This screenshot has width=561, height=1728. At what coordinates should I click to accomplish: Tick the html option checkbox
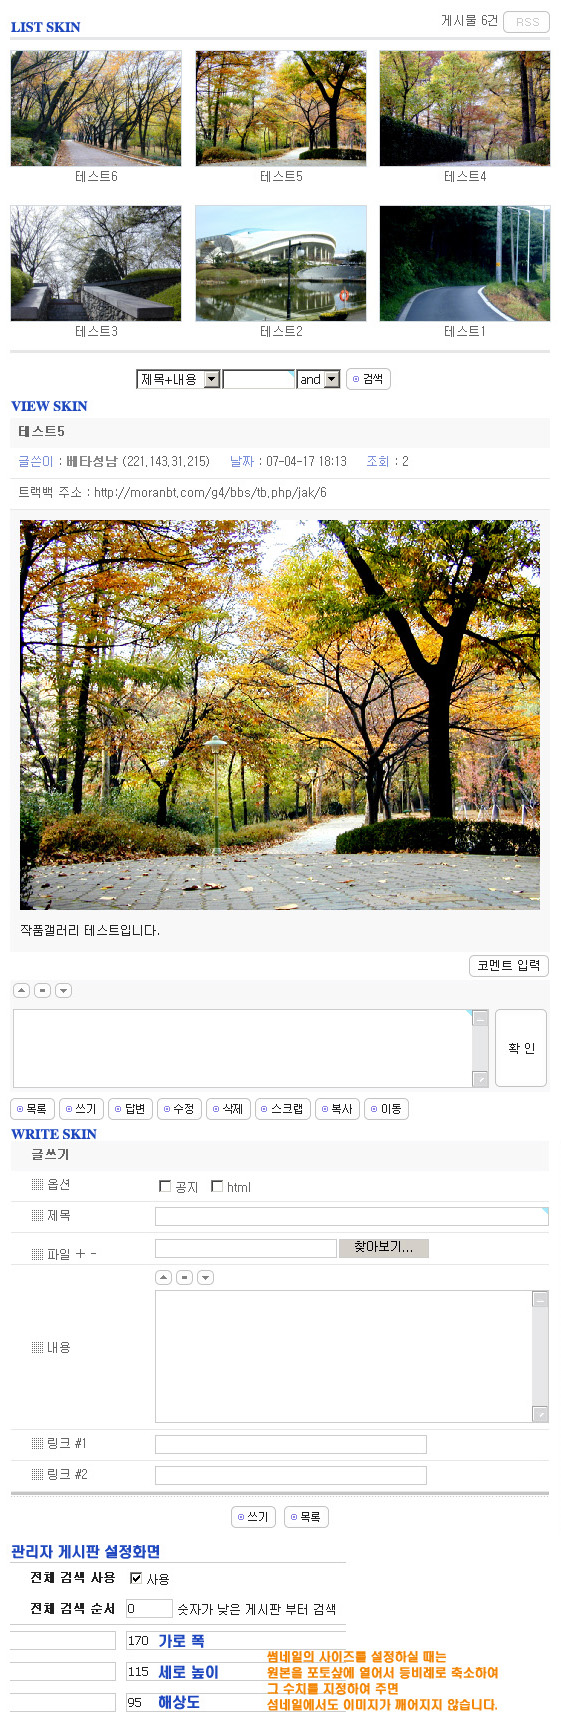pyautogui.click(x=217, y=1186)
